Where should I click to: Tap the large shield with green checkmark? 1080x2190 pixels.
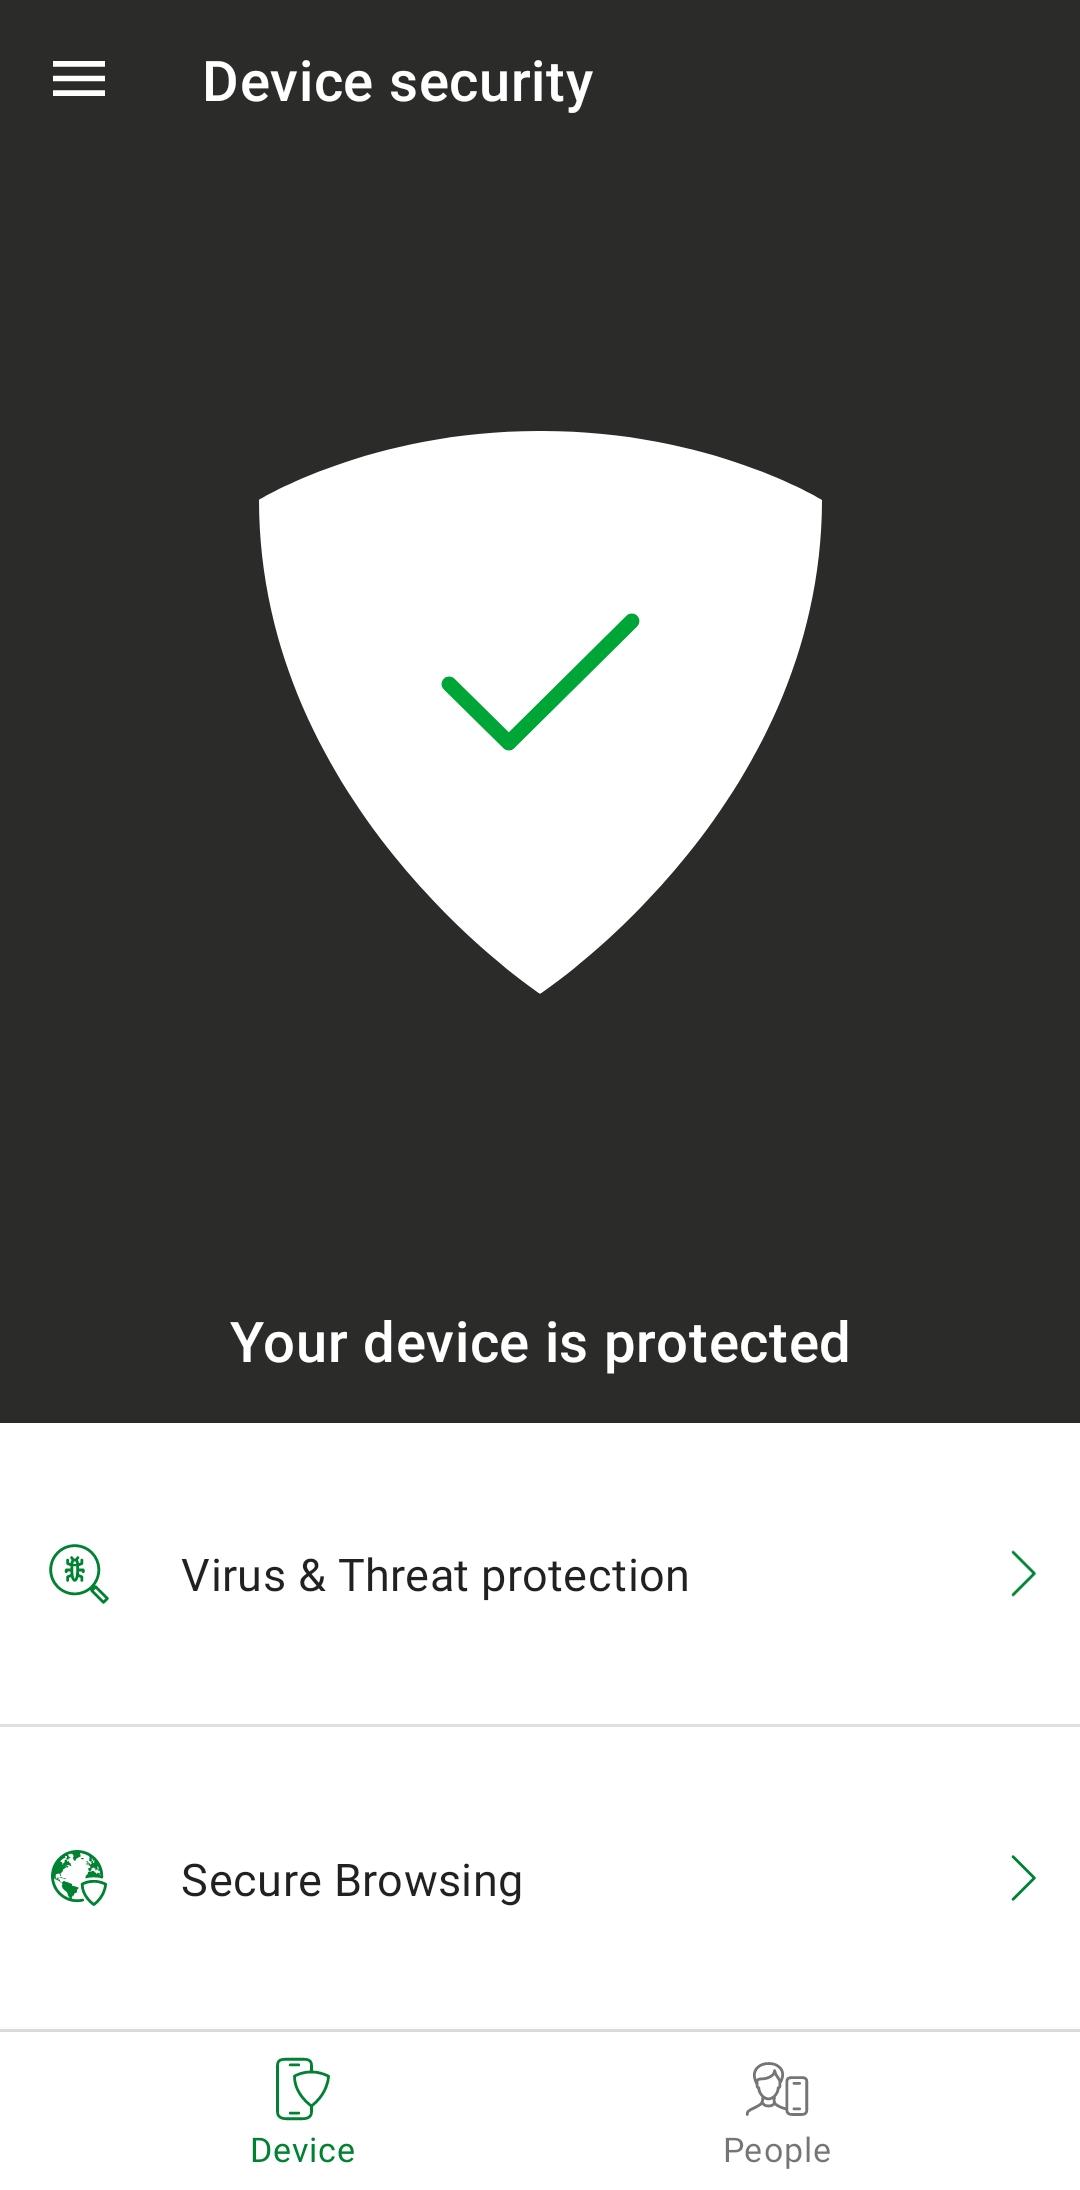point(540,712)
